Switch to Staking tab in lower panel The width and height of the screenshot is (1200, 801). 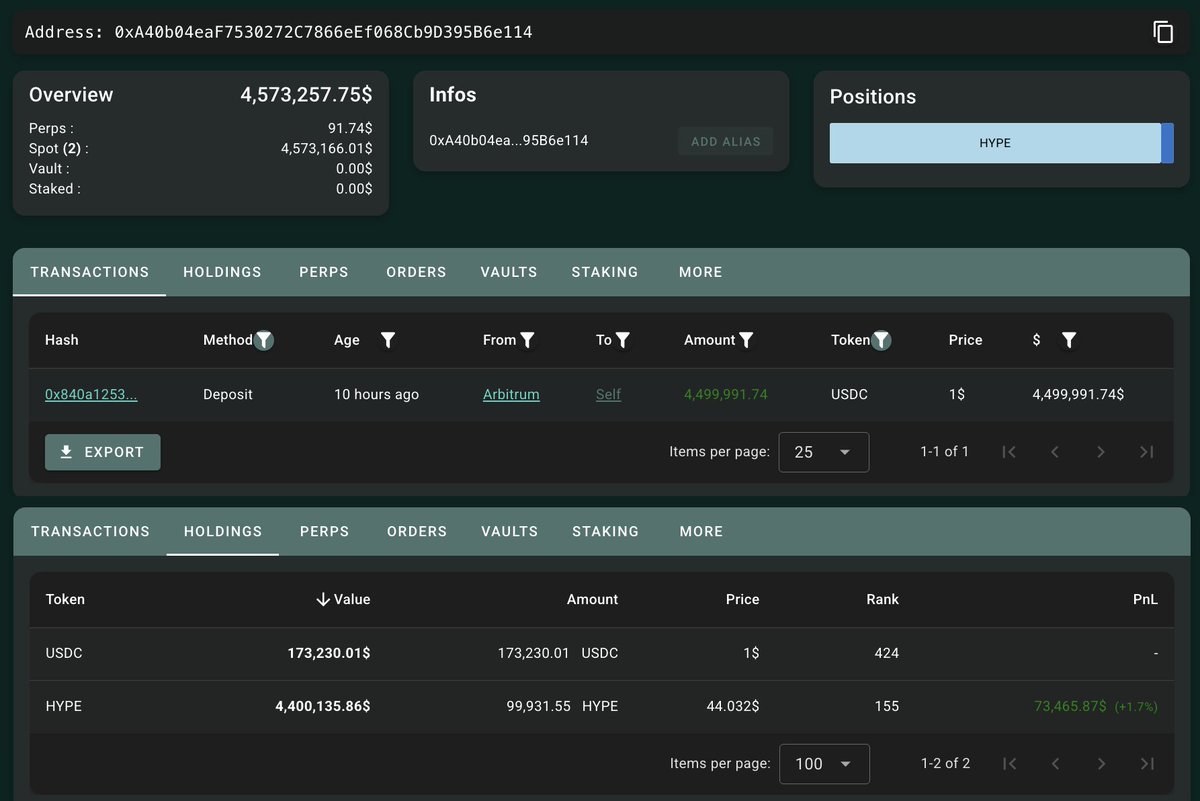(x=605, y=532)
